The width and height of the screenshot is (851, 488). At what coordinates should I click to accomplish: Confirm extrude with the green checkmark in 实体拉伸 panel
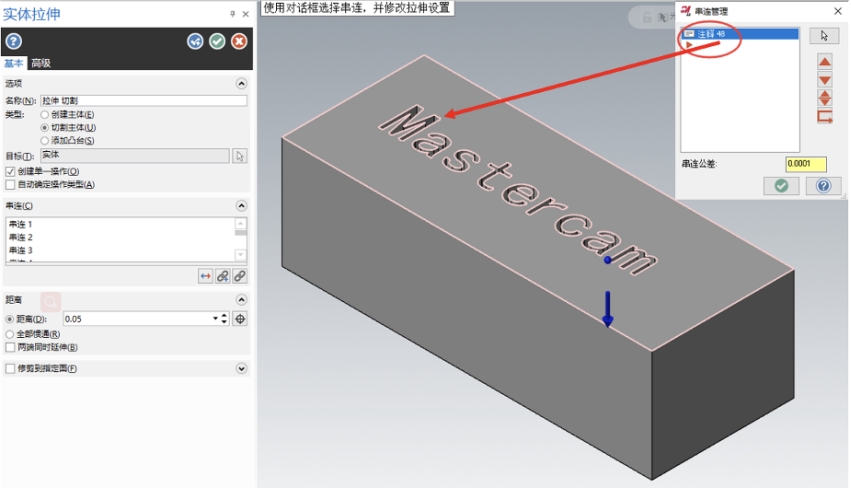tap(218, 41)
